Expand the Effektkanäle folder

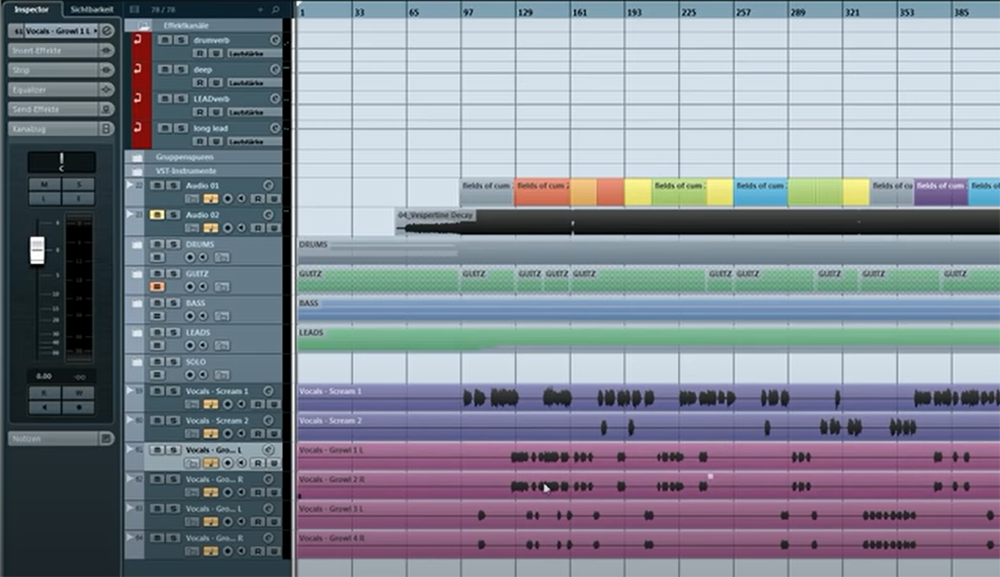(144, 25)
